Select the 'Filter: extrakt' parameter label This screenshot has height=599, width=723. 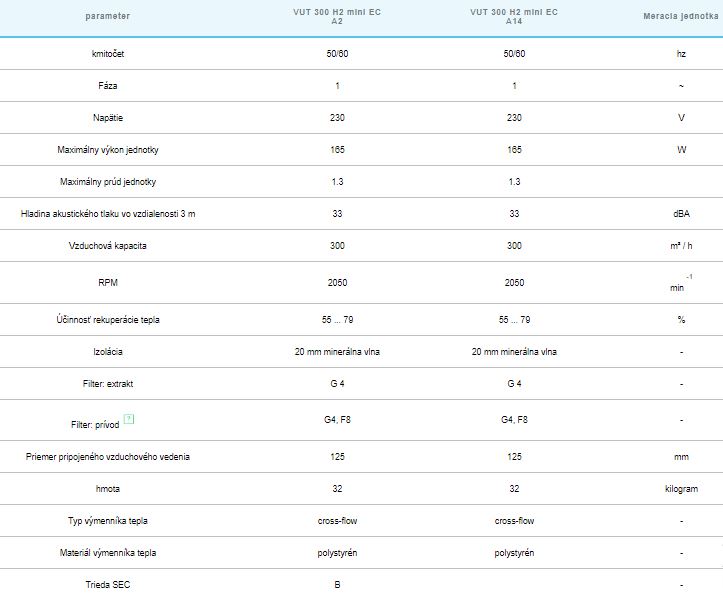[x=107, y=384]
